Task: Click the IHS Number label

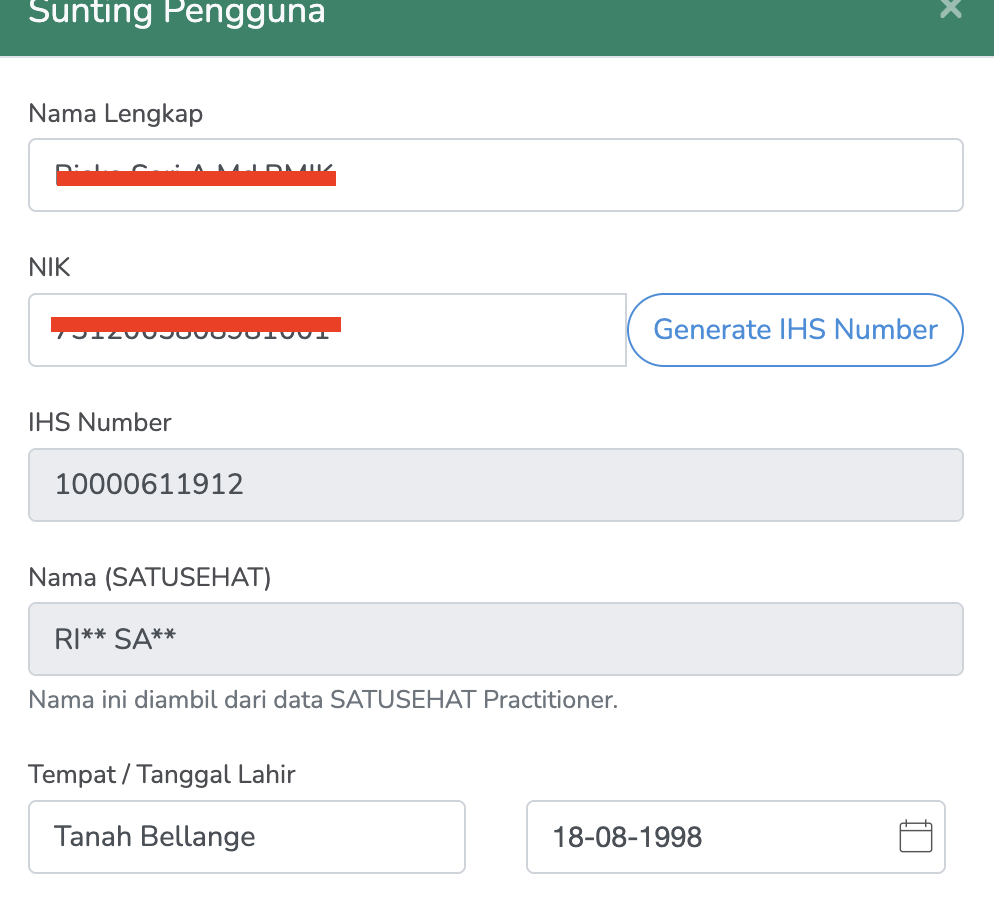Action: coord(100,423)
